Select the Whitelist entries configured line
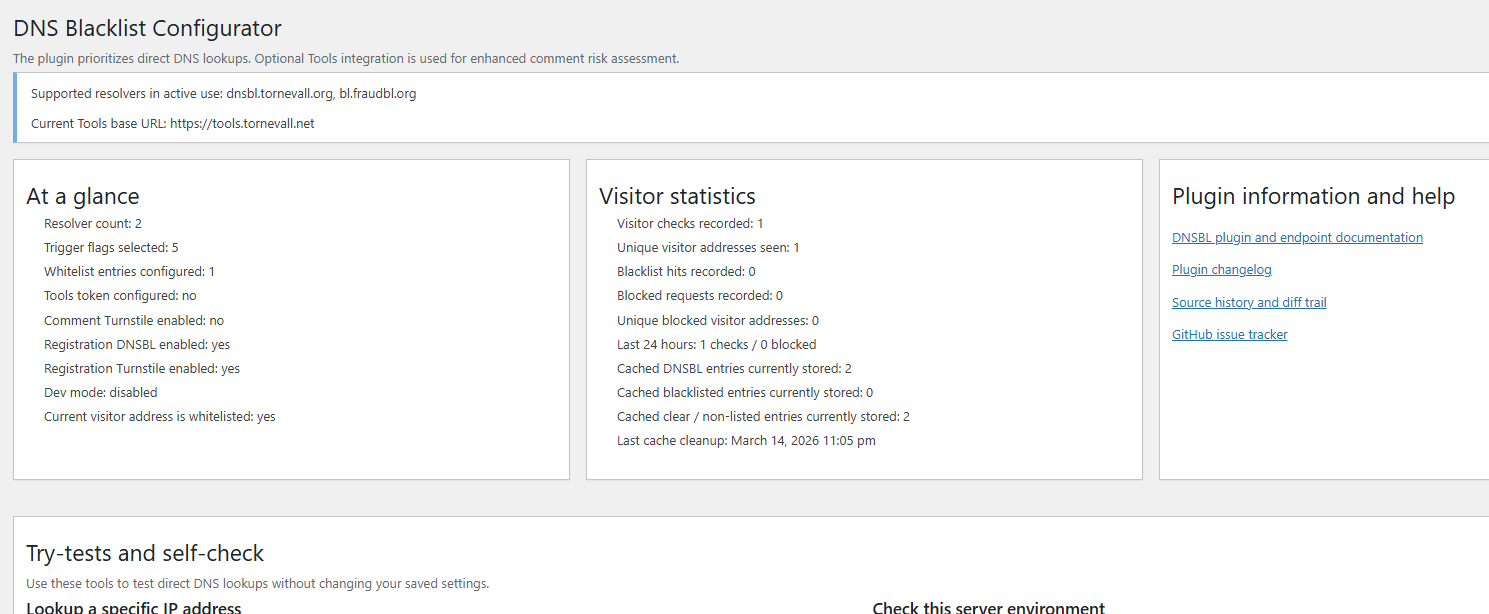 click(x=129, y=271)
